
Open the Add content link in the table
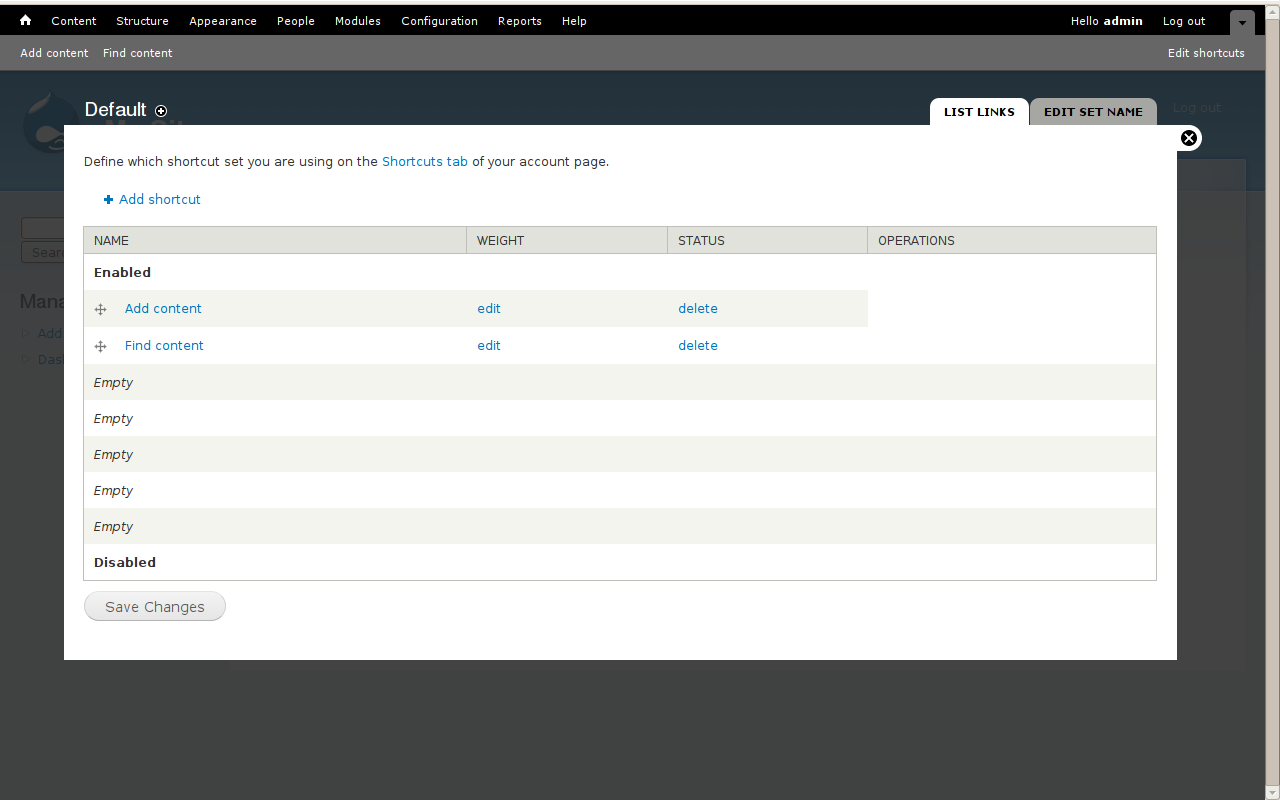163,308
